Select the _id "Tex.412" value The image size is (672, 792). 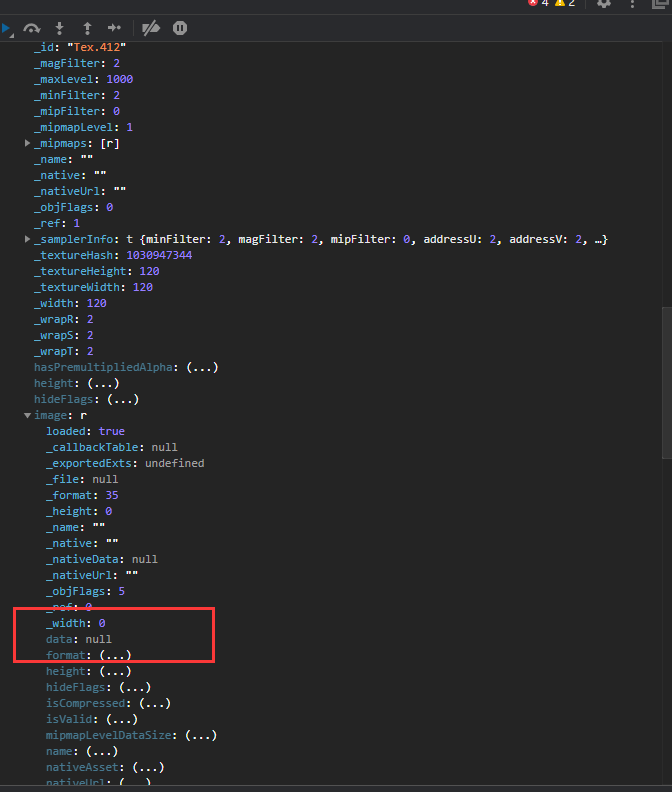[x=97, y=47]
